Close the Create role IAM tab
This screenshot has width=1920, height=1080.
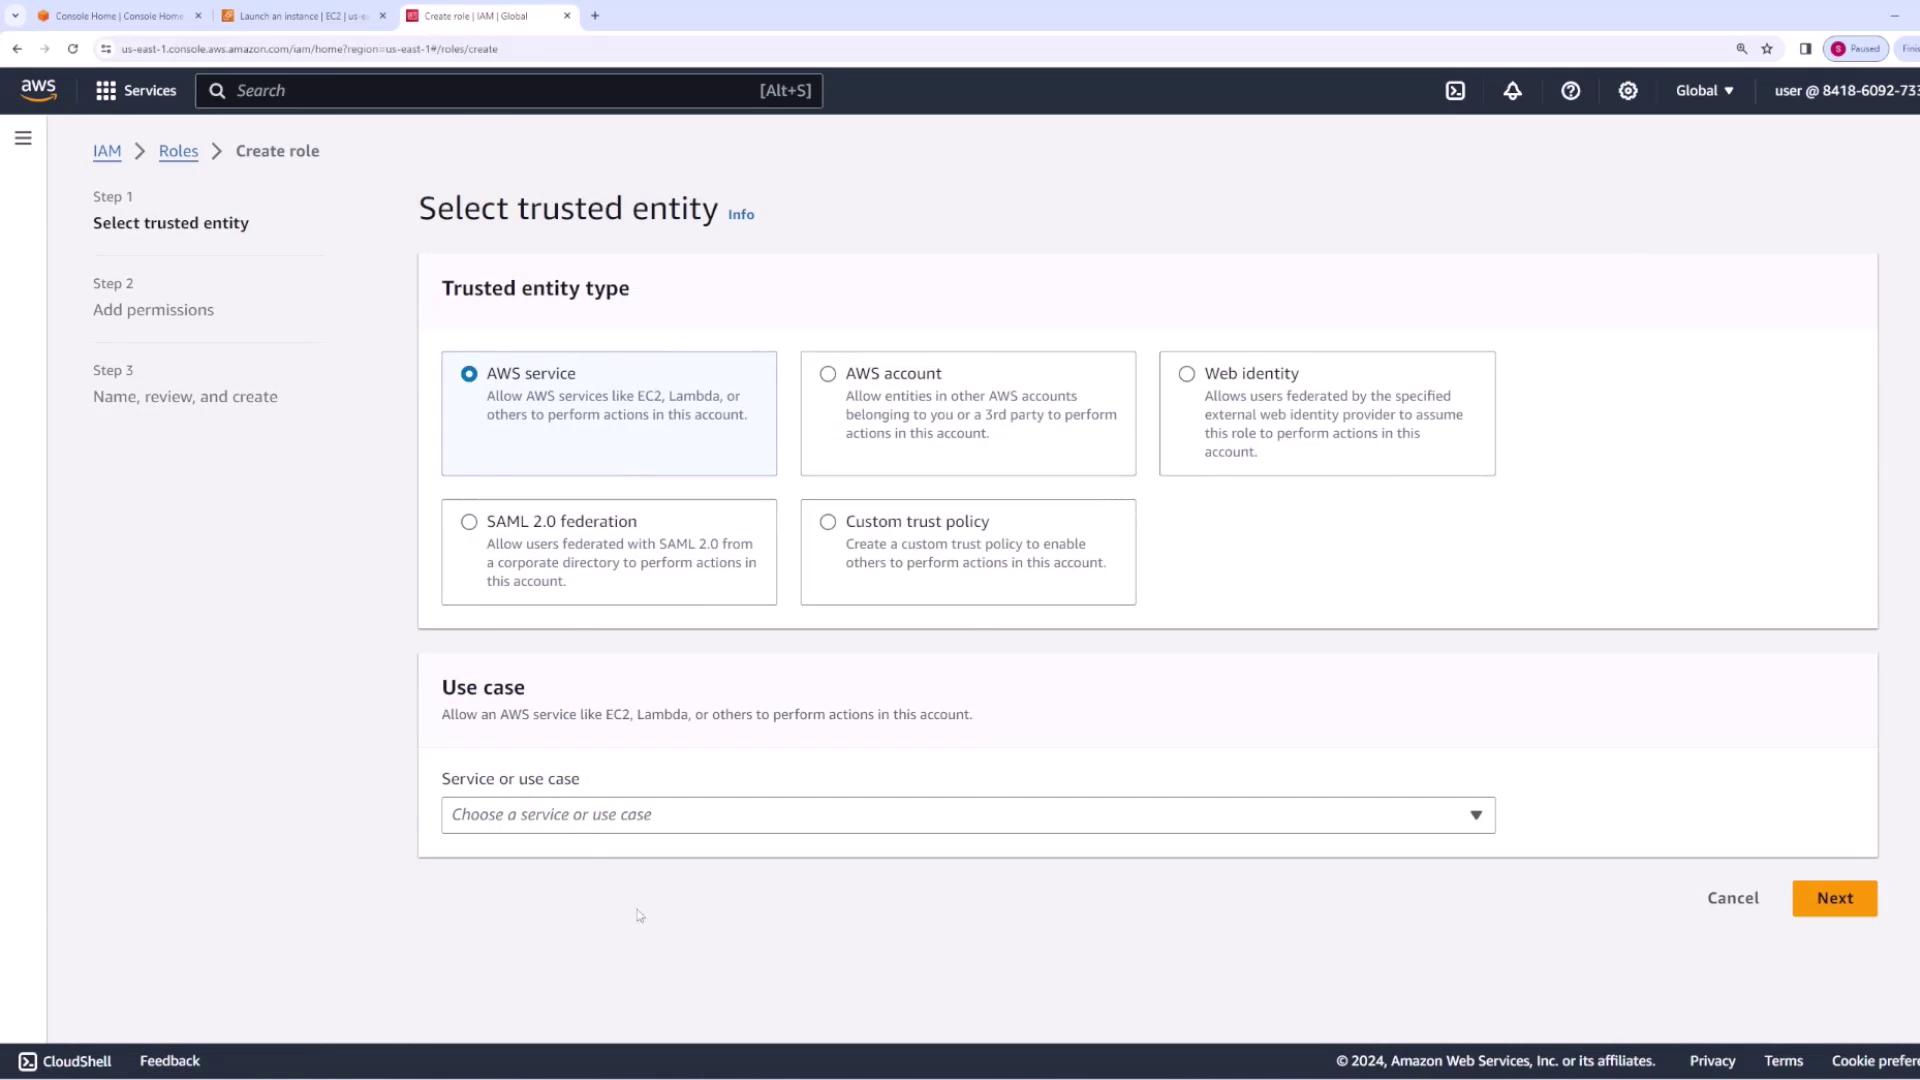point(567,16)
